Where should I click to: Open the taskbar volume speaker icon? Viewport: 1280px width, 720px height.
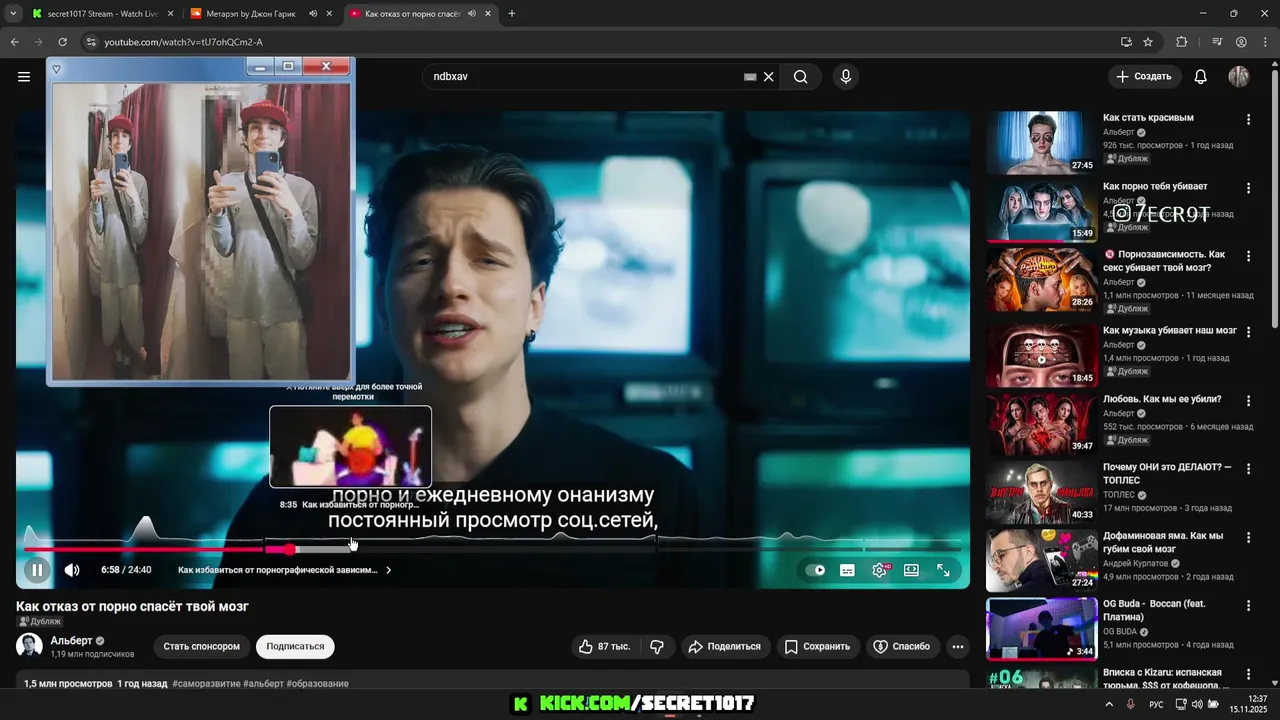[x=1197, y=704]
